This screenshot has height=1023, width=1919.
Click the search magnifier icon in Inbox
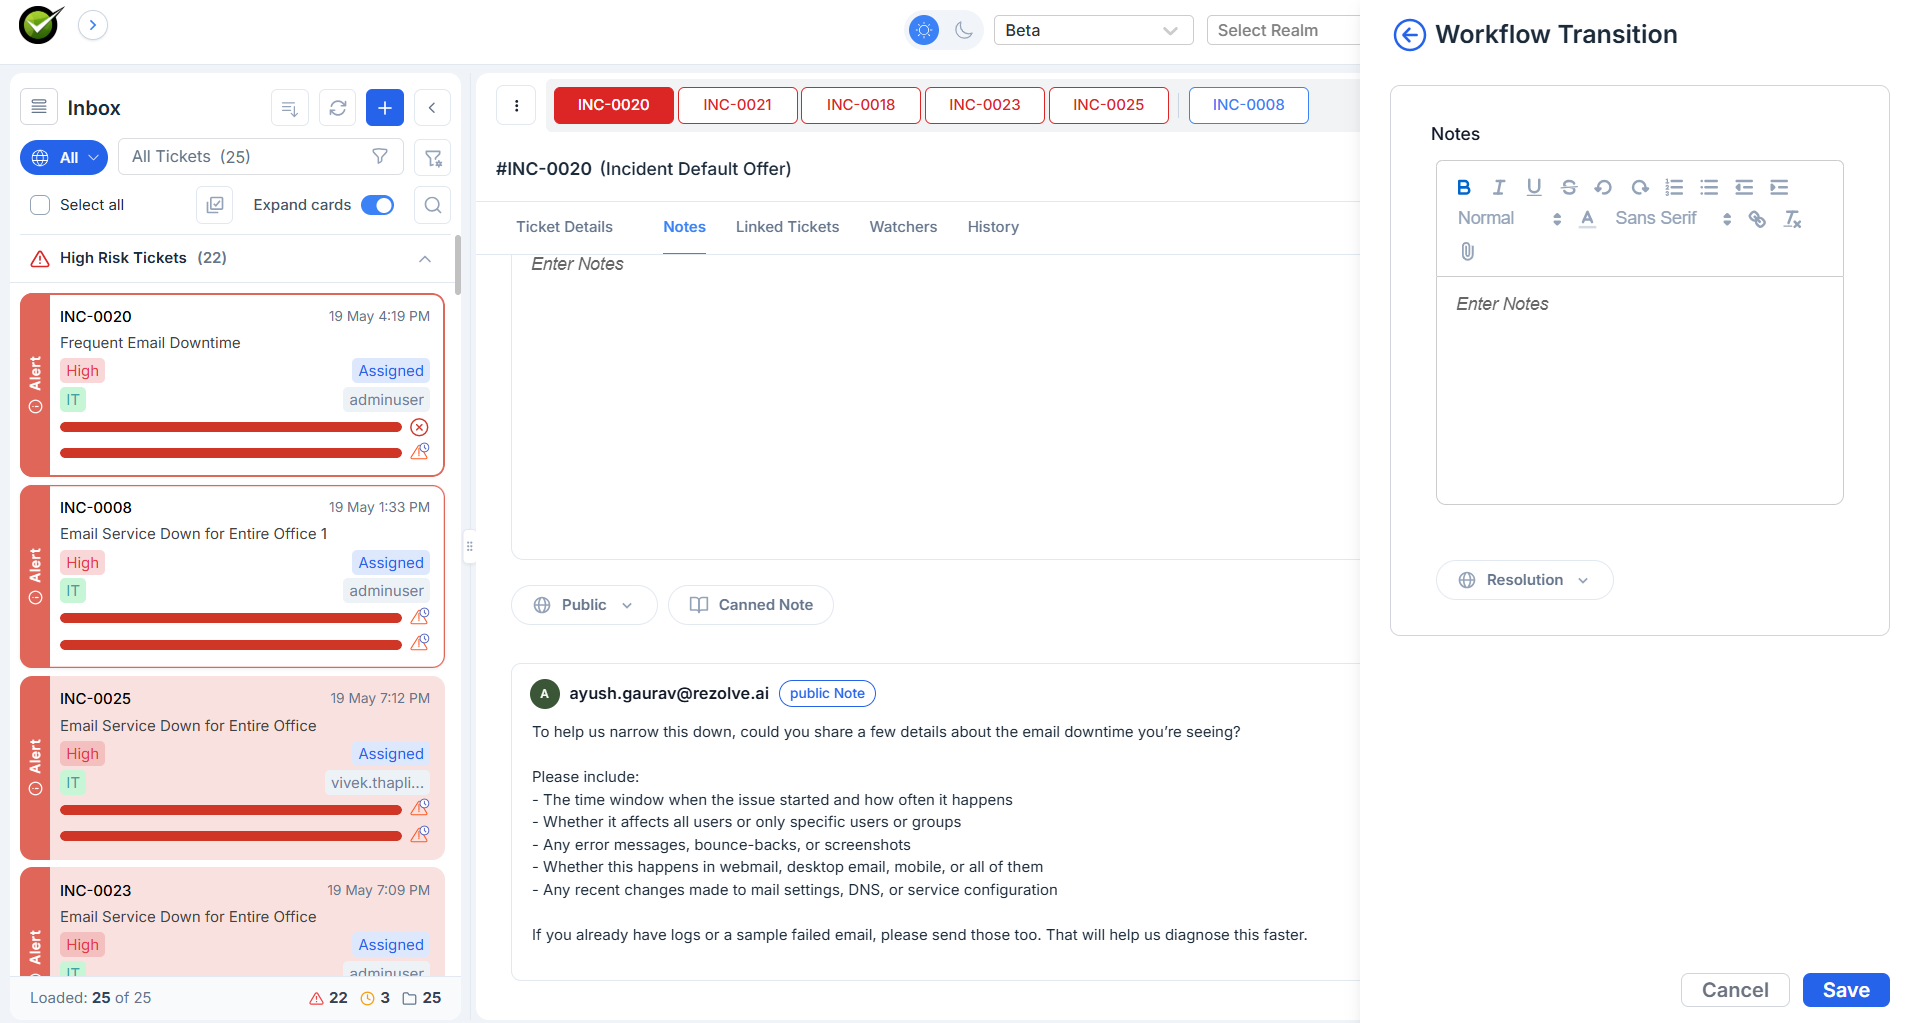432,205
